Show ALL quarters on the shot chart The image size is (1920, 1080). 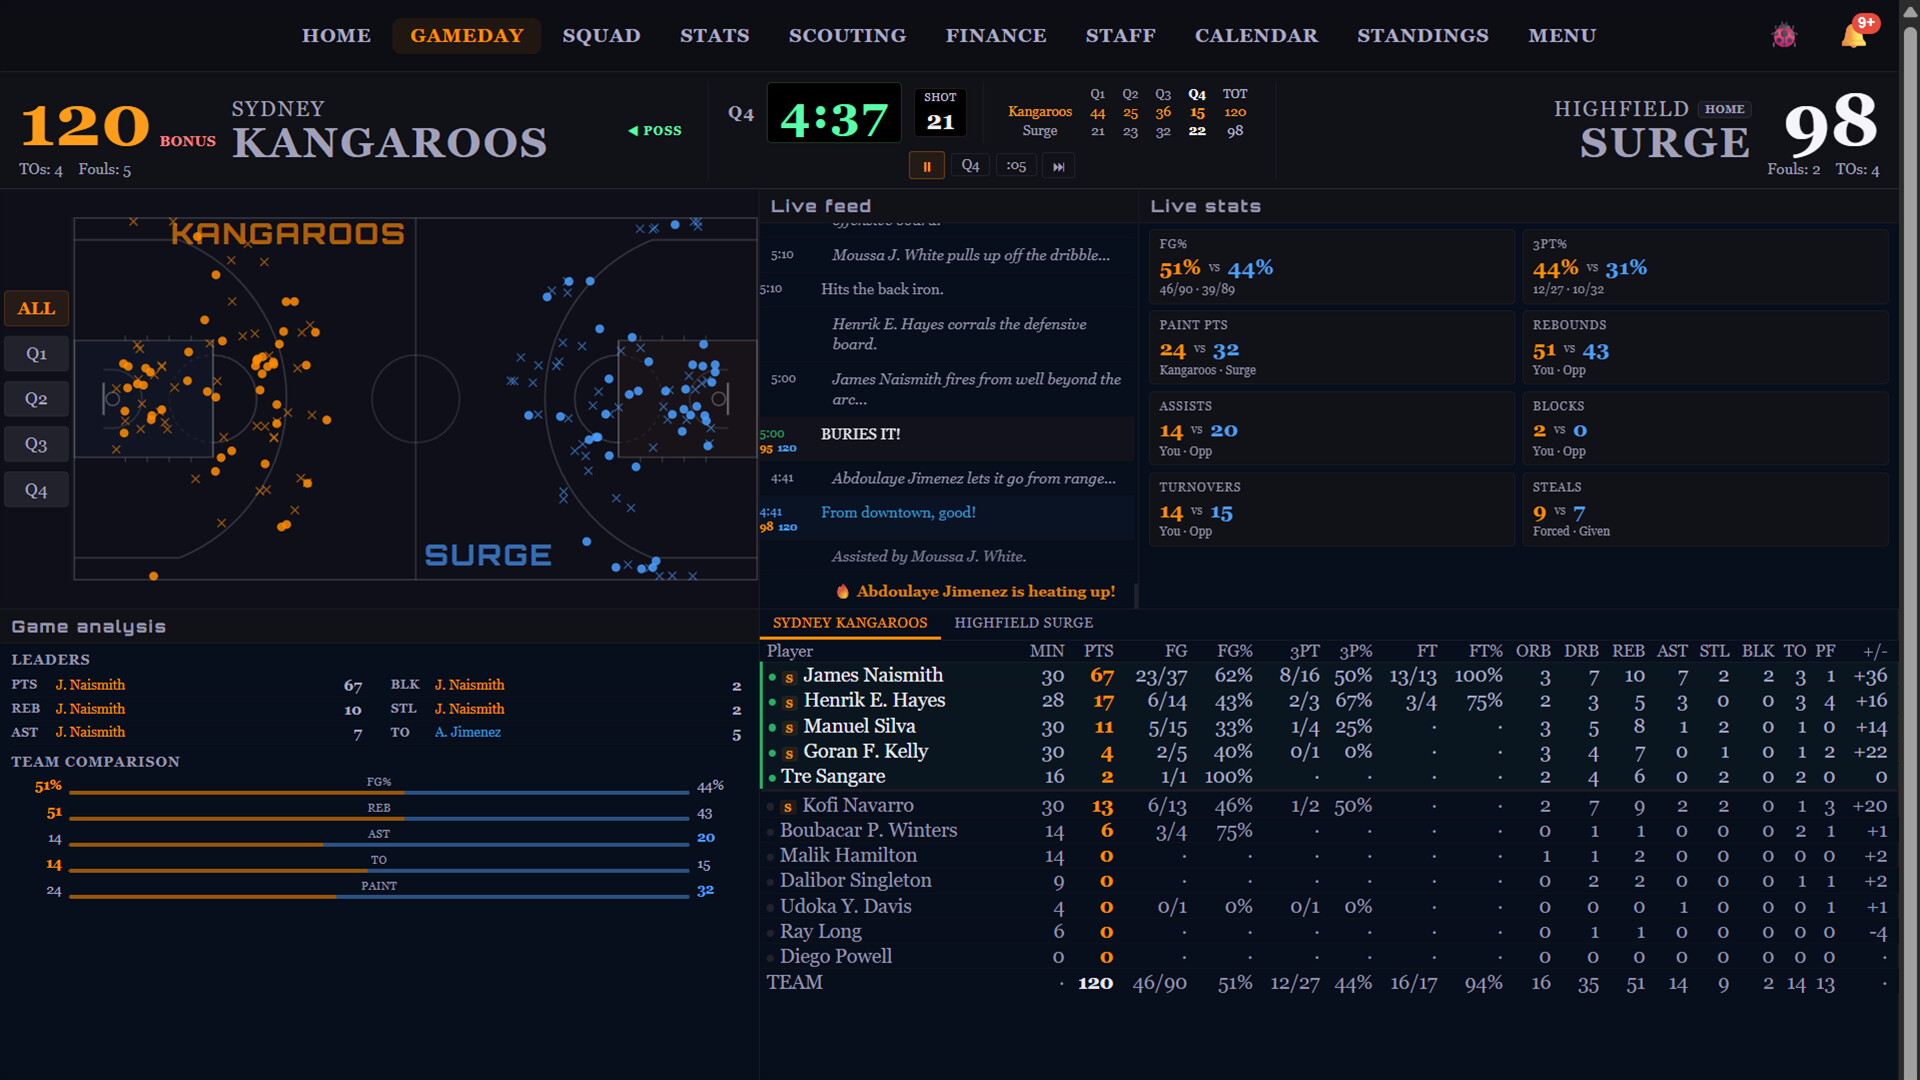tap(36, 309)
